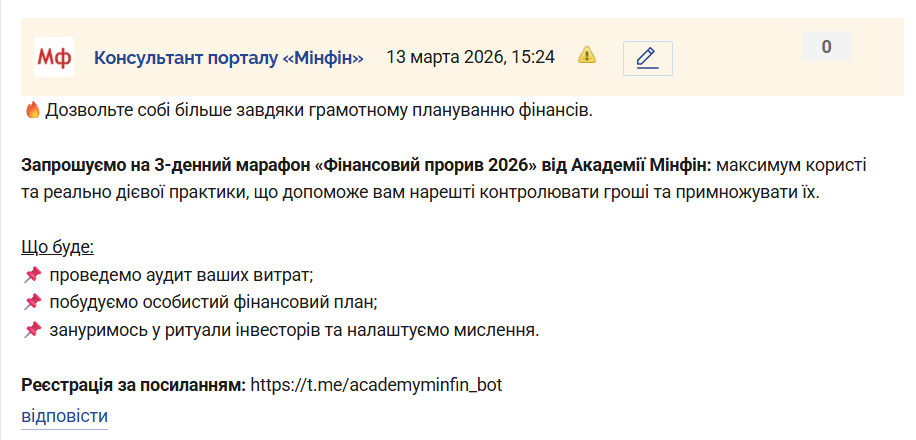Screen dimensions: 916x440
Task: Click the bold 'Реєстрація за посиланням:' label
Action: pyautogui.click(x=133, y=384)
